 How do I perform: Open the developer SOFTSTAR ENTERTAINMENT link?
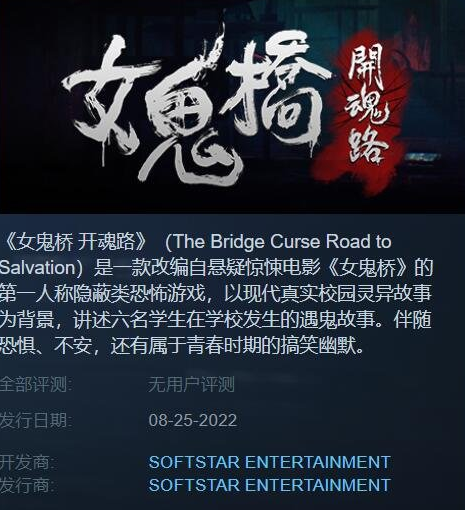[269, 462]
